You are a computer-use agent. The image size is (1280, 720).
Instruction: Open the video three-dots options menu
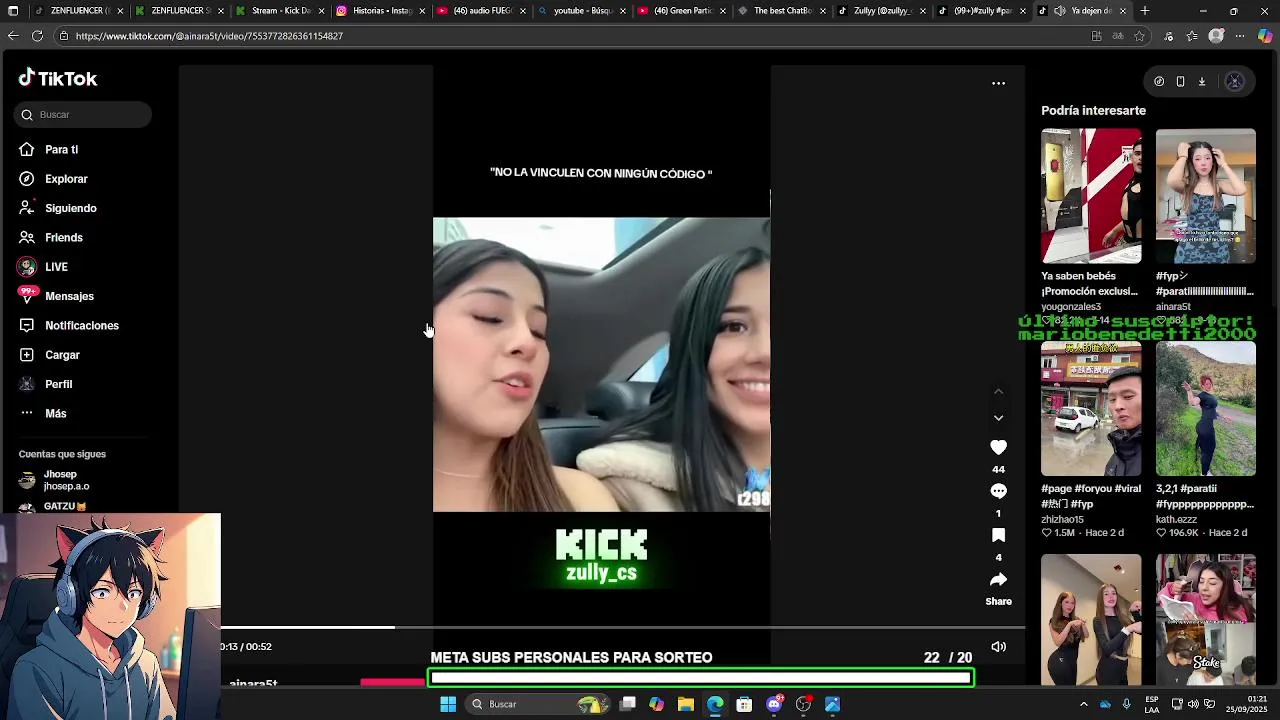998,83
